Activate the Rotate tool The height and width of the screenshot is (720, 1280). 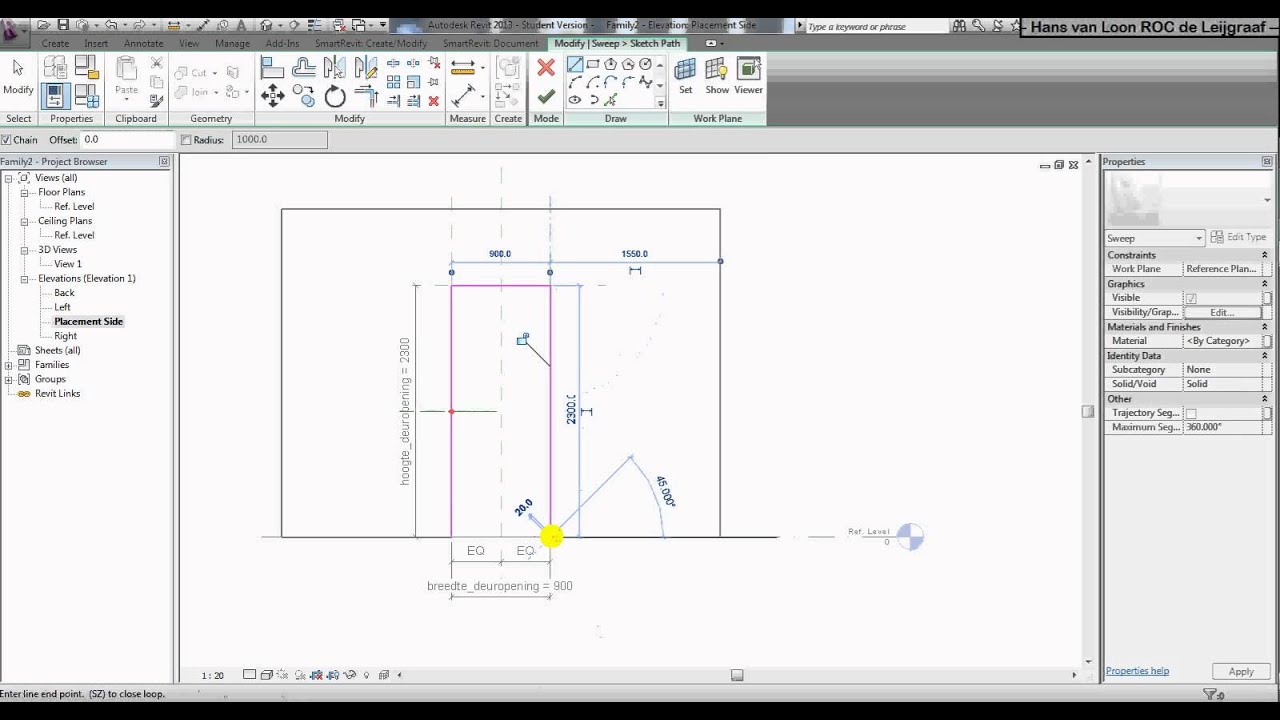[335, 96]
